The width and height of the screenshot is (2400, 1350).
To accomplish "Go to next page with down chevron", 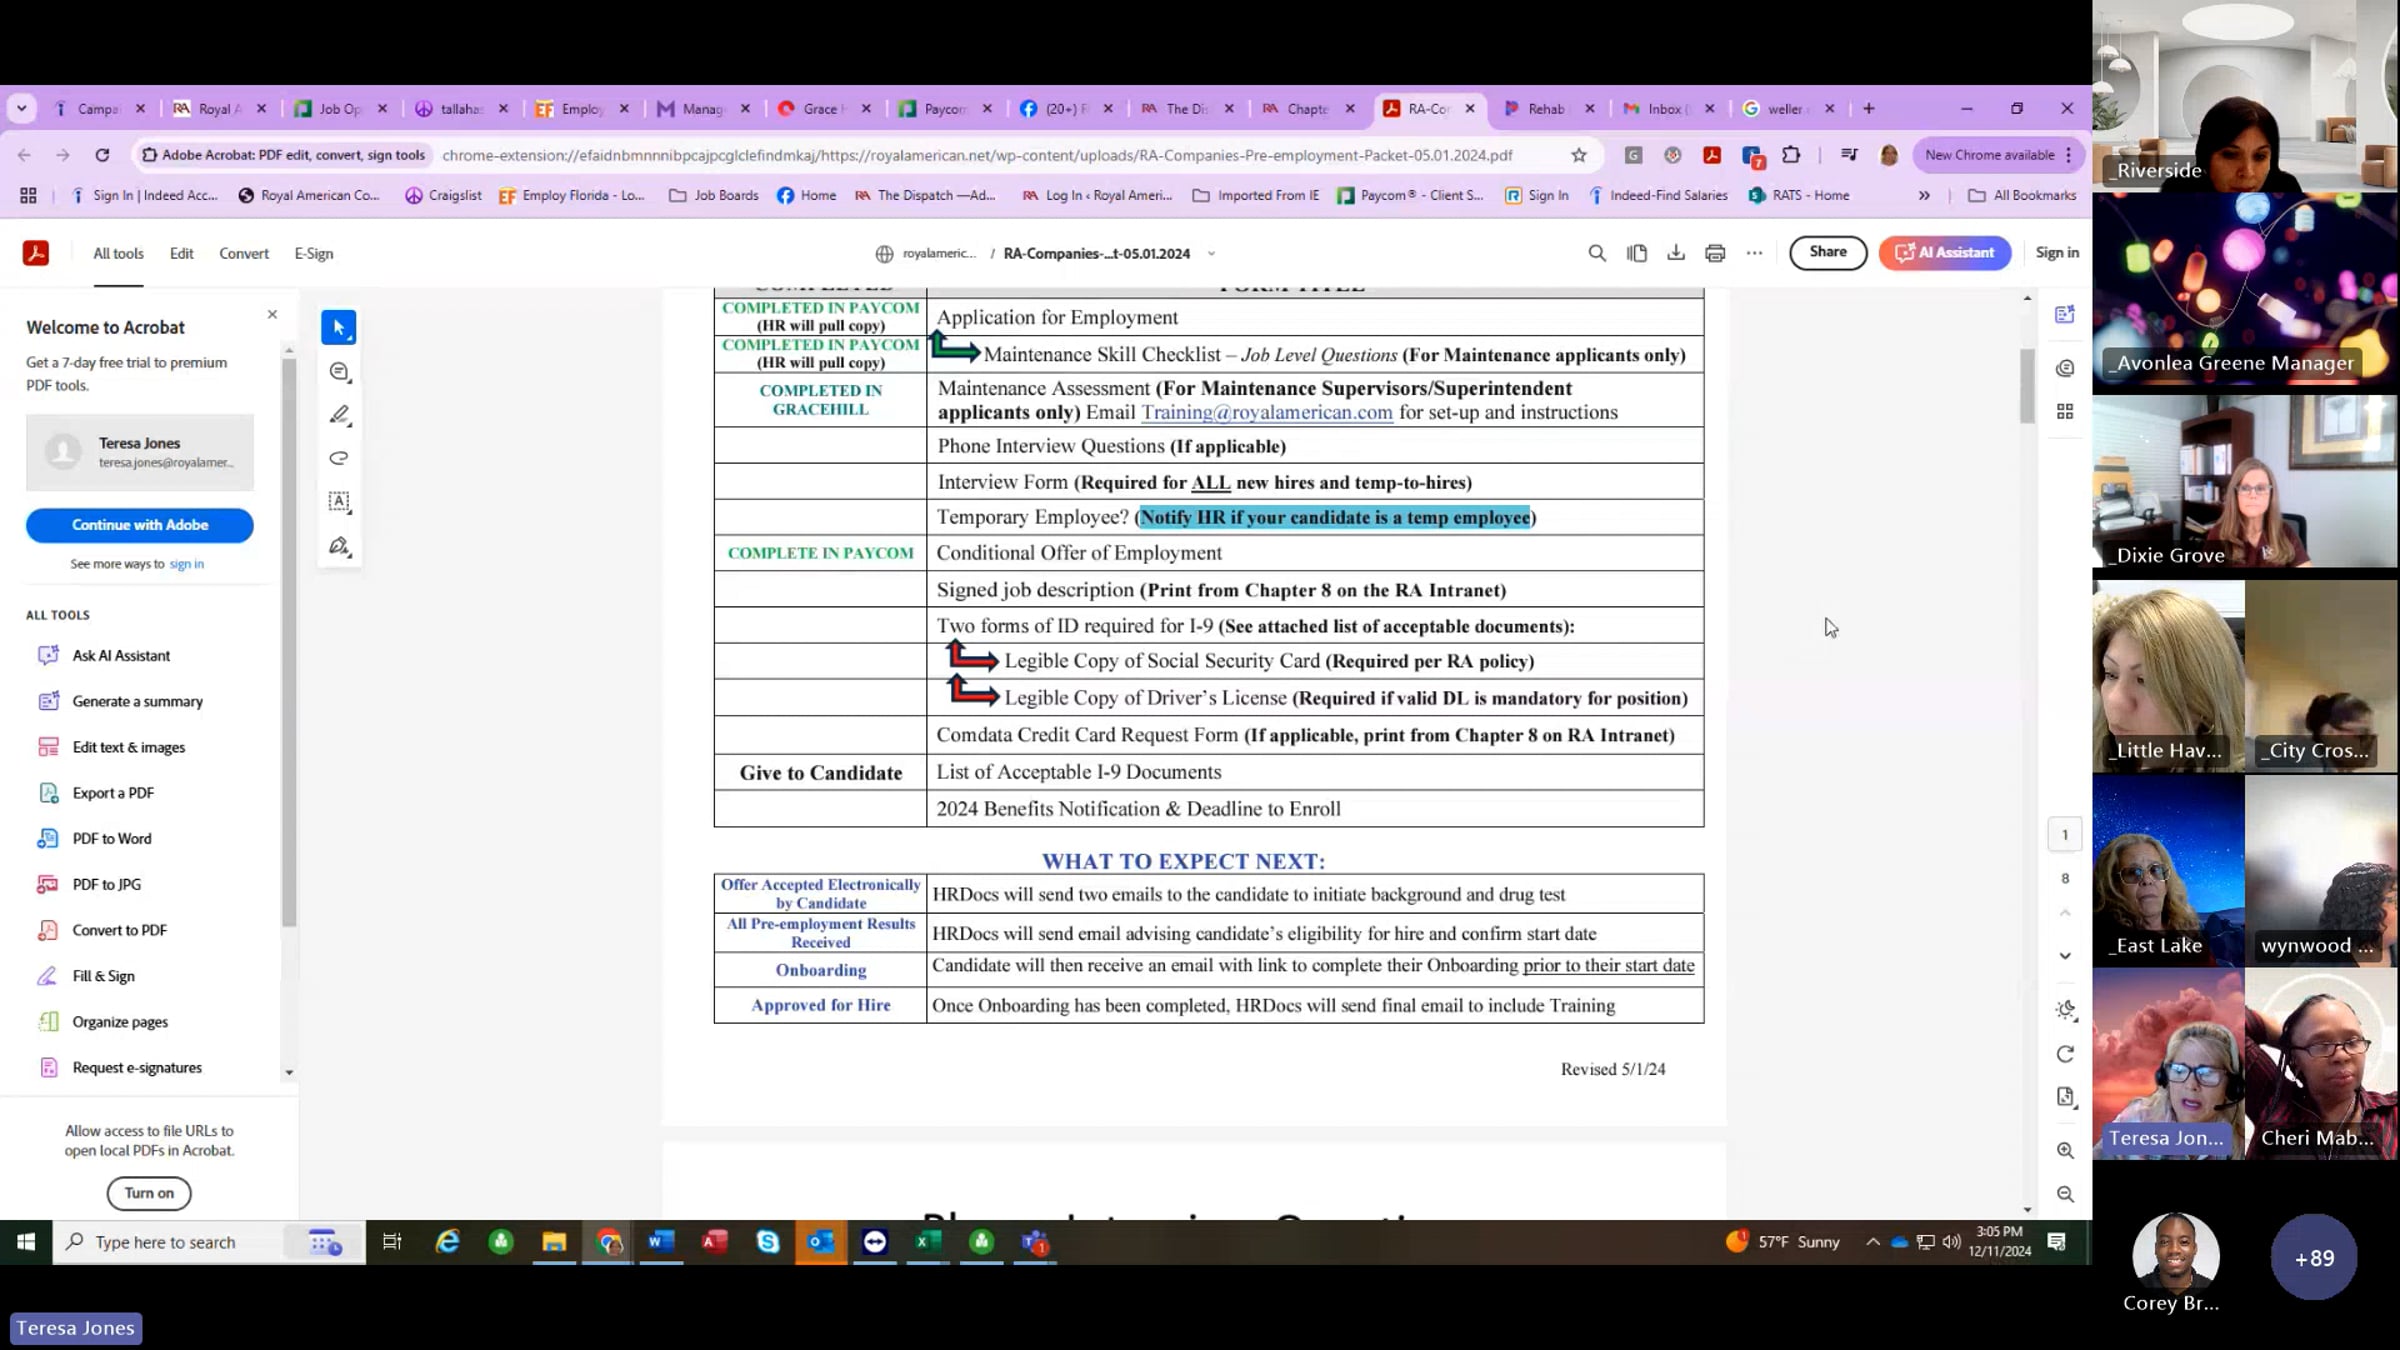I will [2065, 956].
